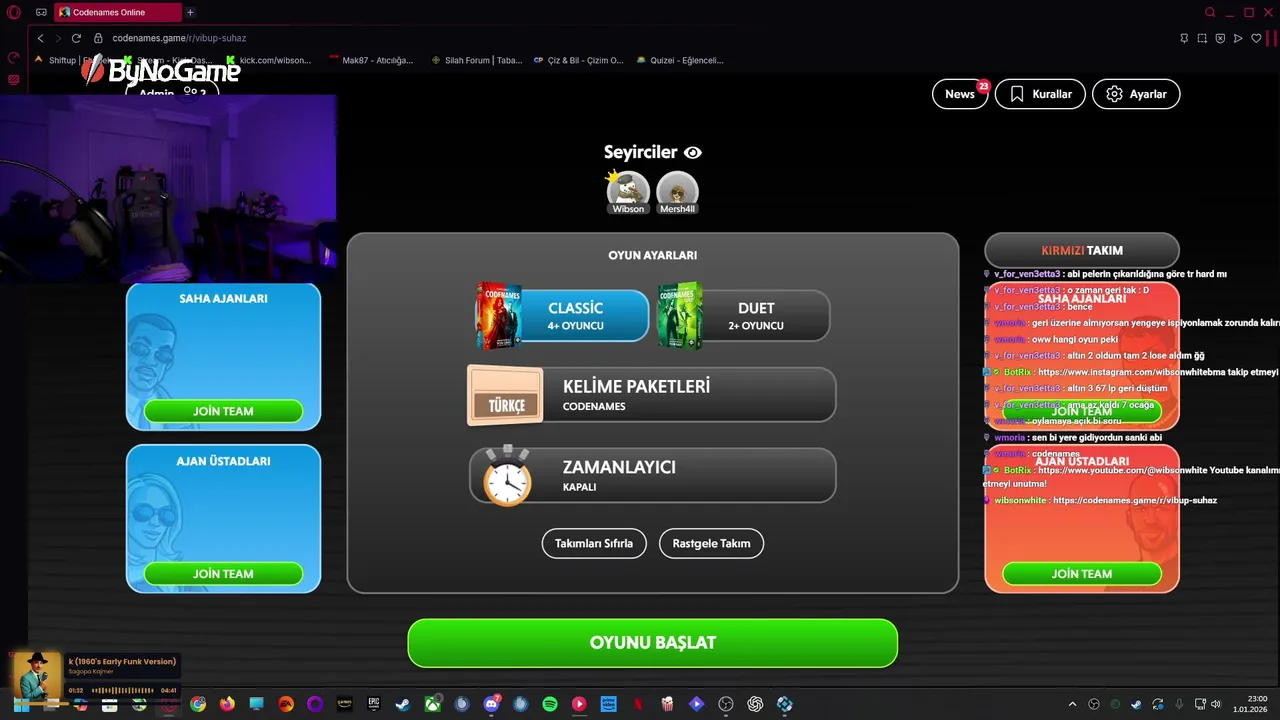Open Epic Games Launcher from the taskbar
Viewport: 1280px width, 720px height.
click(374, 704)
